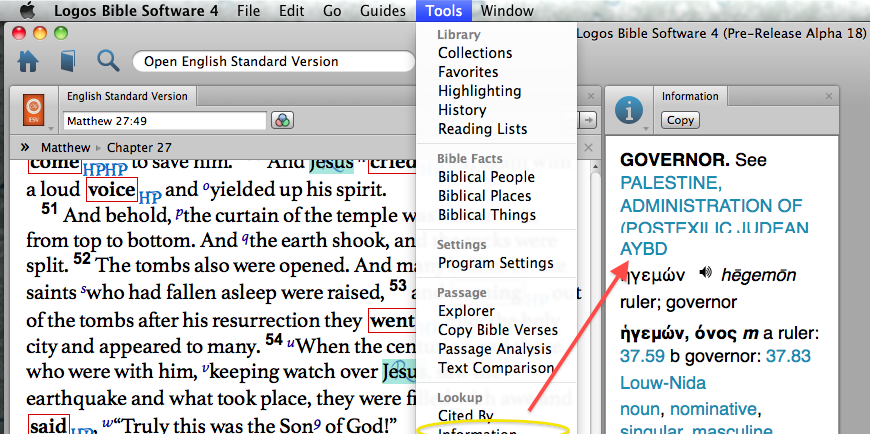
Task: Open the Go menu
Action: [x=332, y=10]
